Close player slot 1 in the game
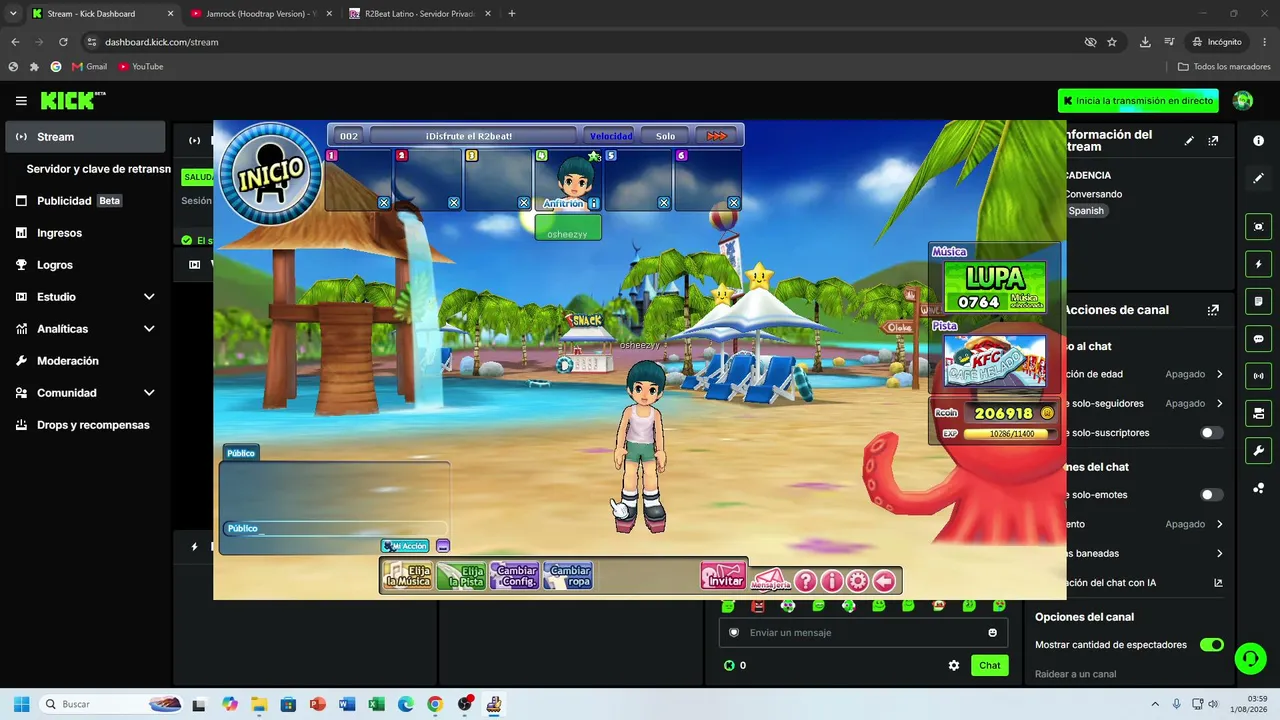 (384, 203)
